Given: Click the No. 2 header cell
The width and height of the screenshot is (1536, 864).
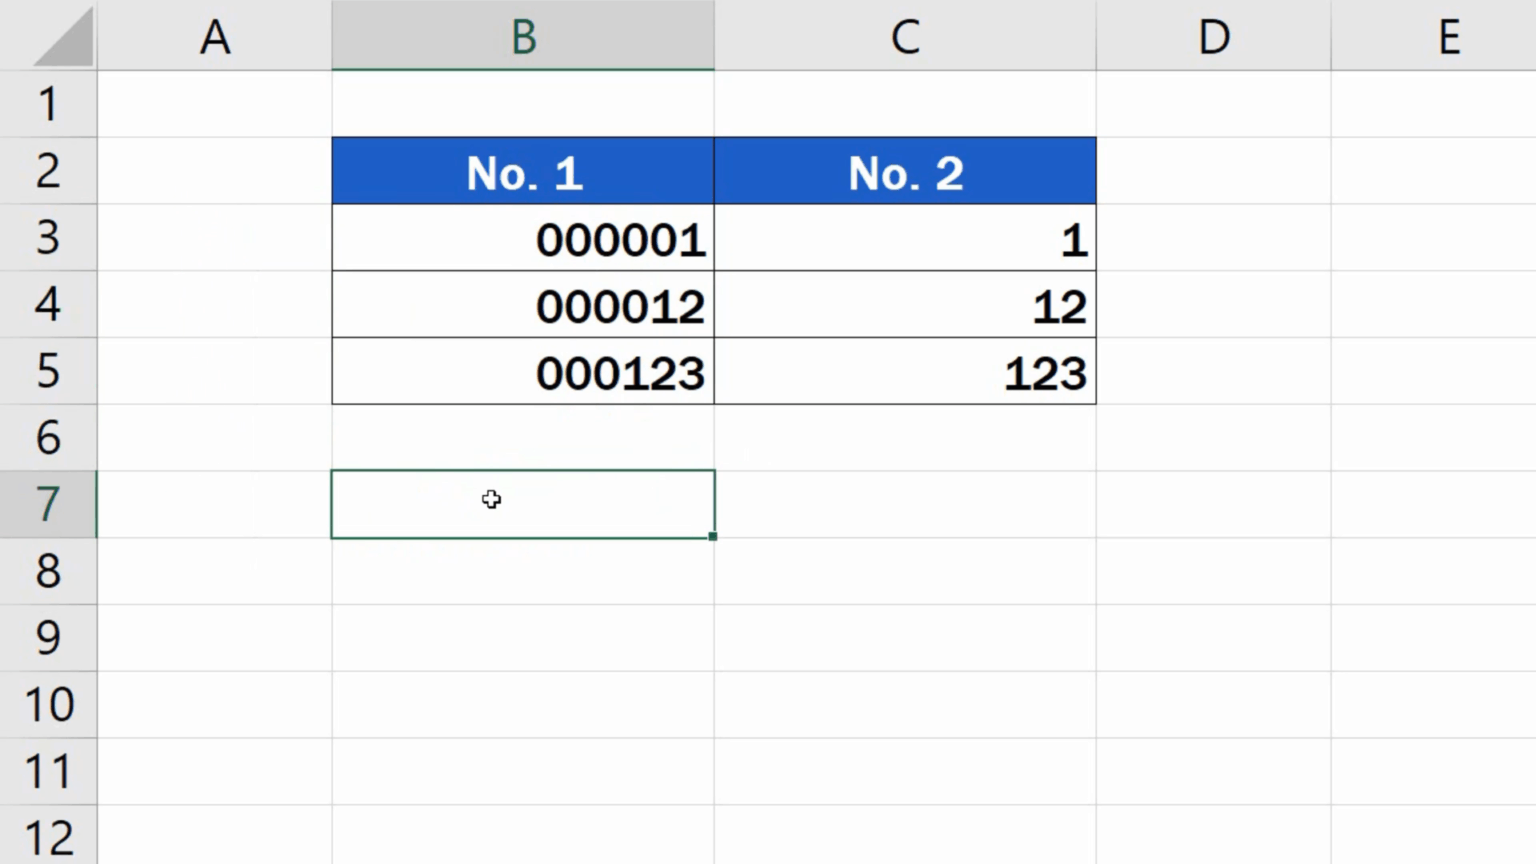Looking at the screenshot, I should tap(905, 170).
